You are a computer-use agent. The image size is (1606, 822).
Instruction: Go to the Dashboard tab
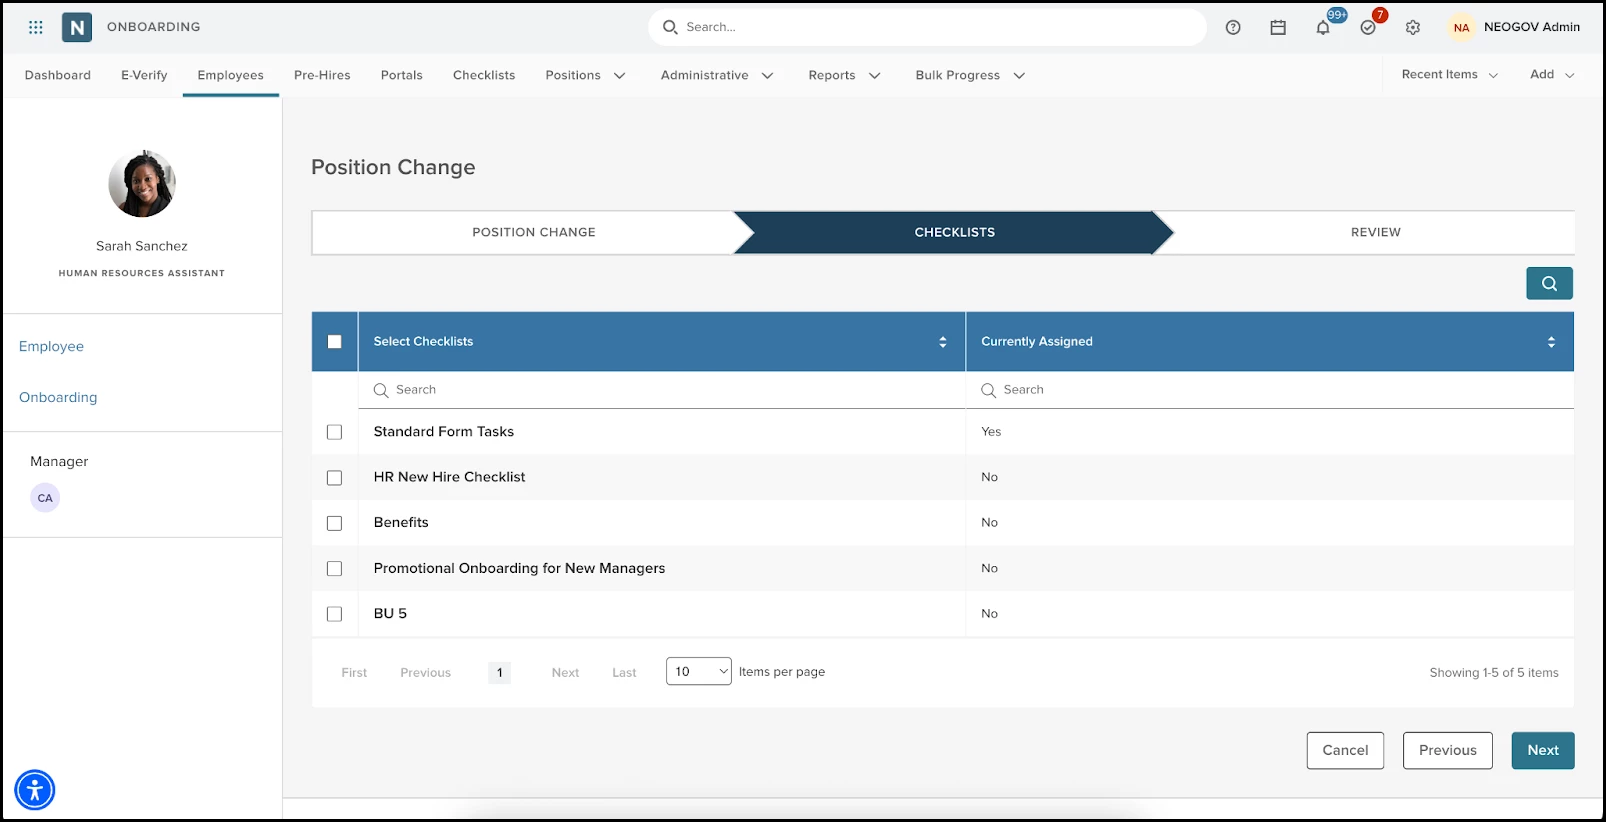[58, 75]
